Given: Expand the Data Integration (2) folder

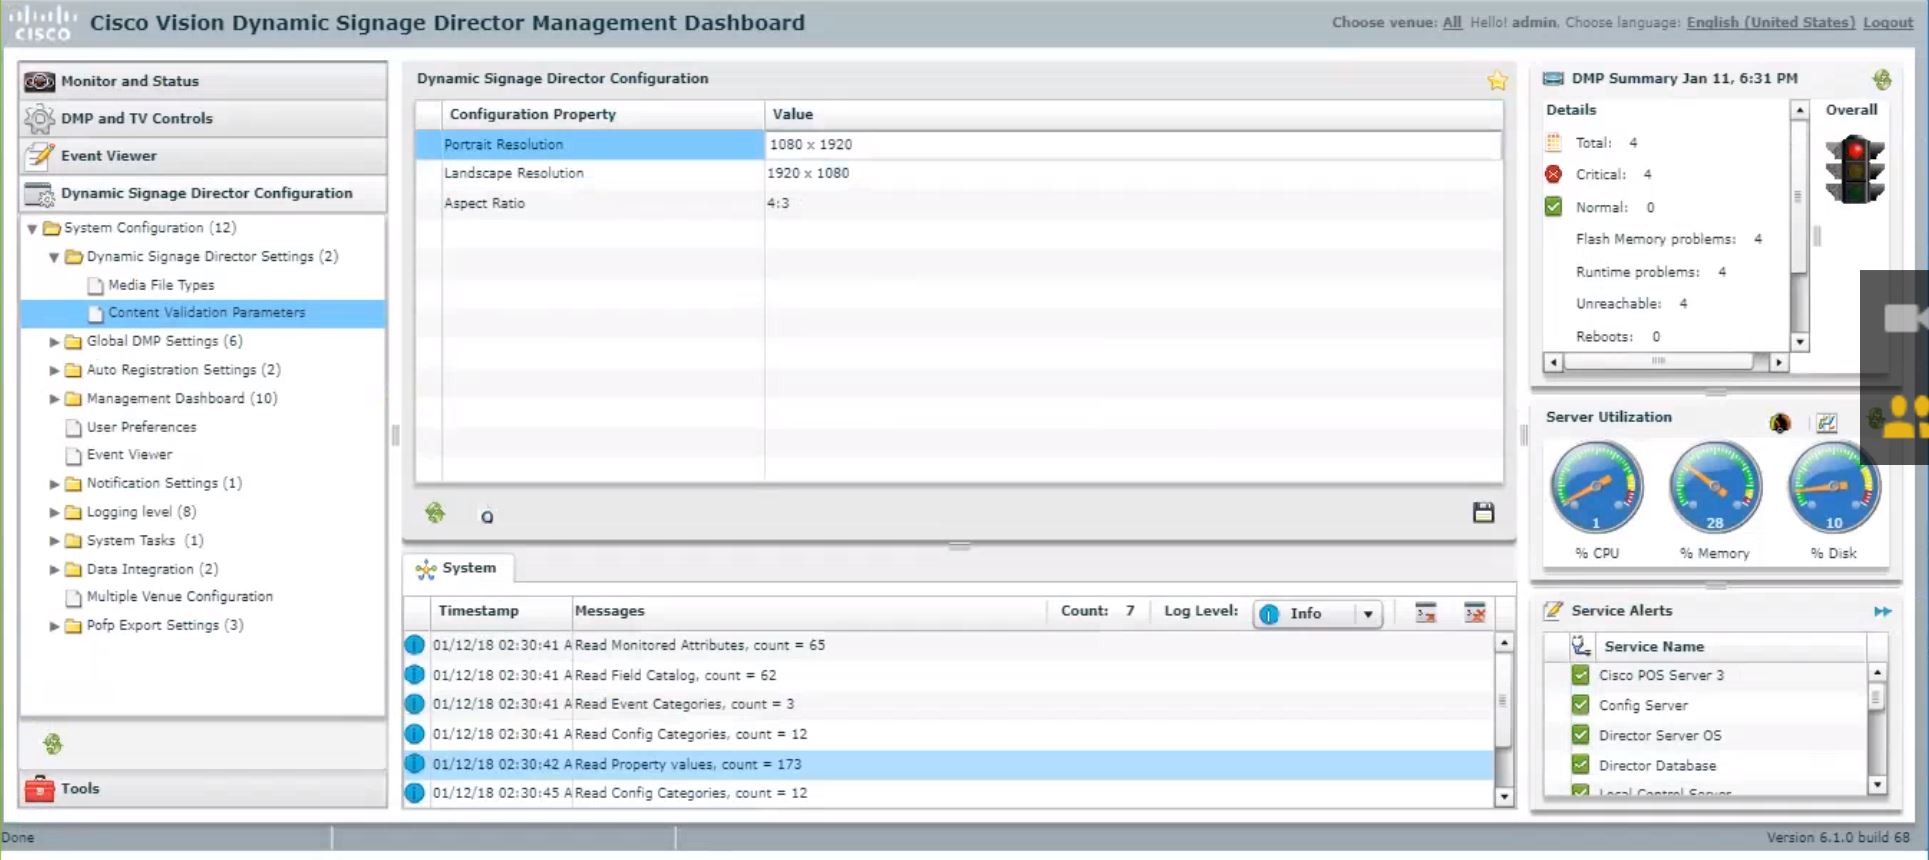Looking at the screenshot, I should [54, 569].
